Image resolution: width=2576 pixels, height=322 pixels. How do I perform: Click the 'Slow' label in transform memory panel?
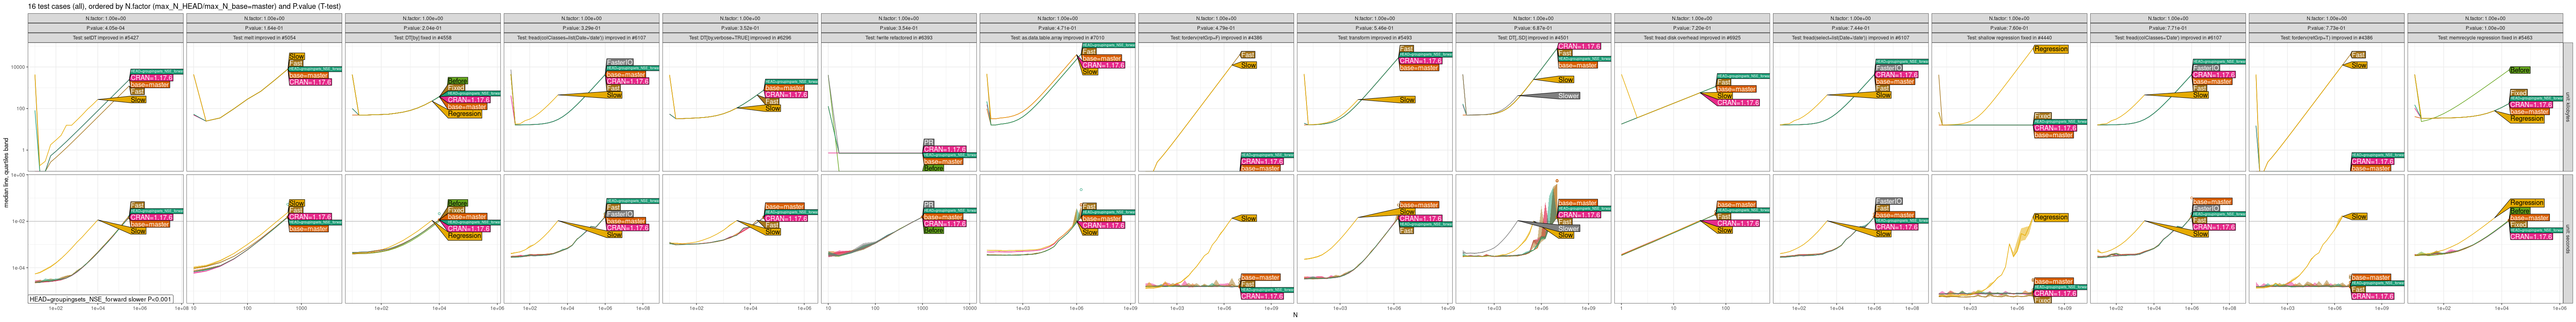point(1407,100)
